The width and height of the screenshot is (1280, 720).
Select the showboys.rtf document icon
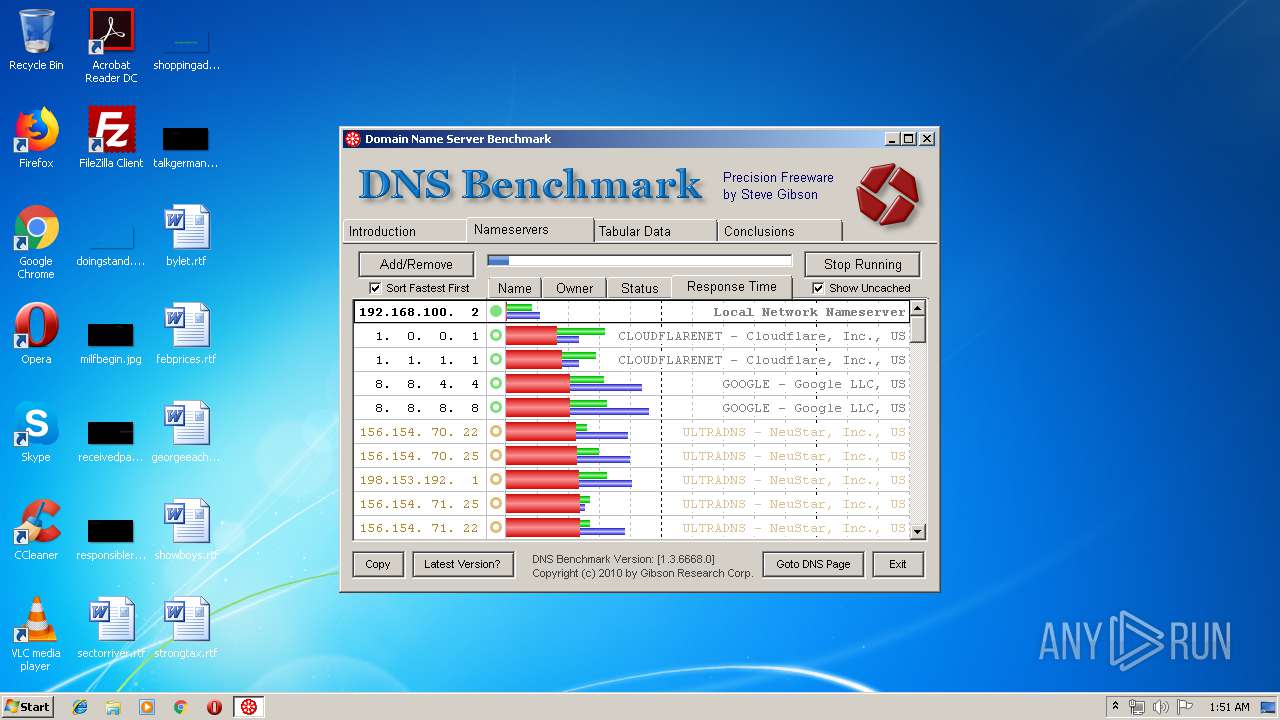(x=186, y=531)
